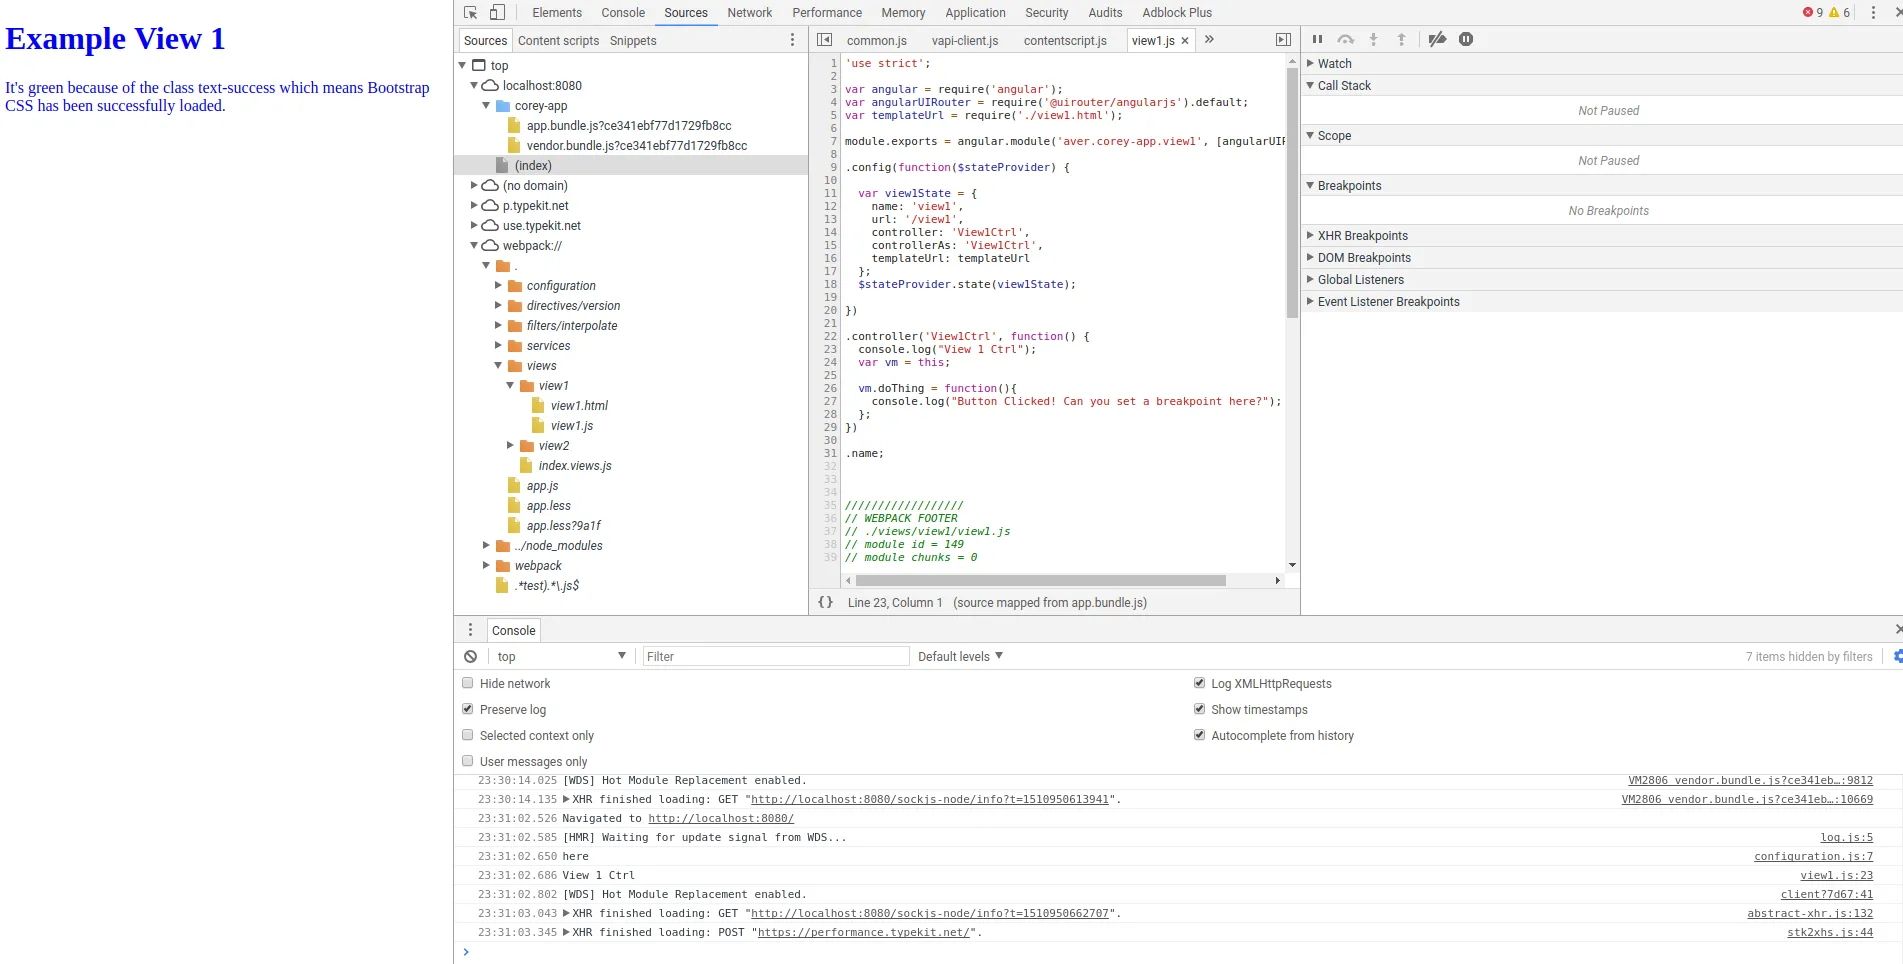Switch to the Network tab
This screenshot has width=1903, height=964.
(749, 13)
